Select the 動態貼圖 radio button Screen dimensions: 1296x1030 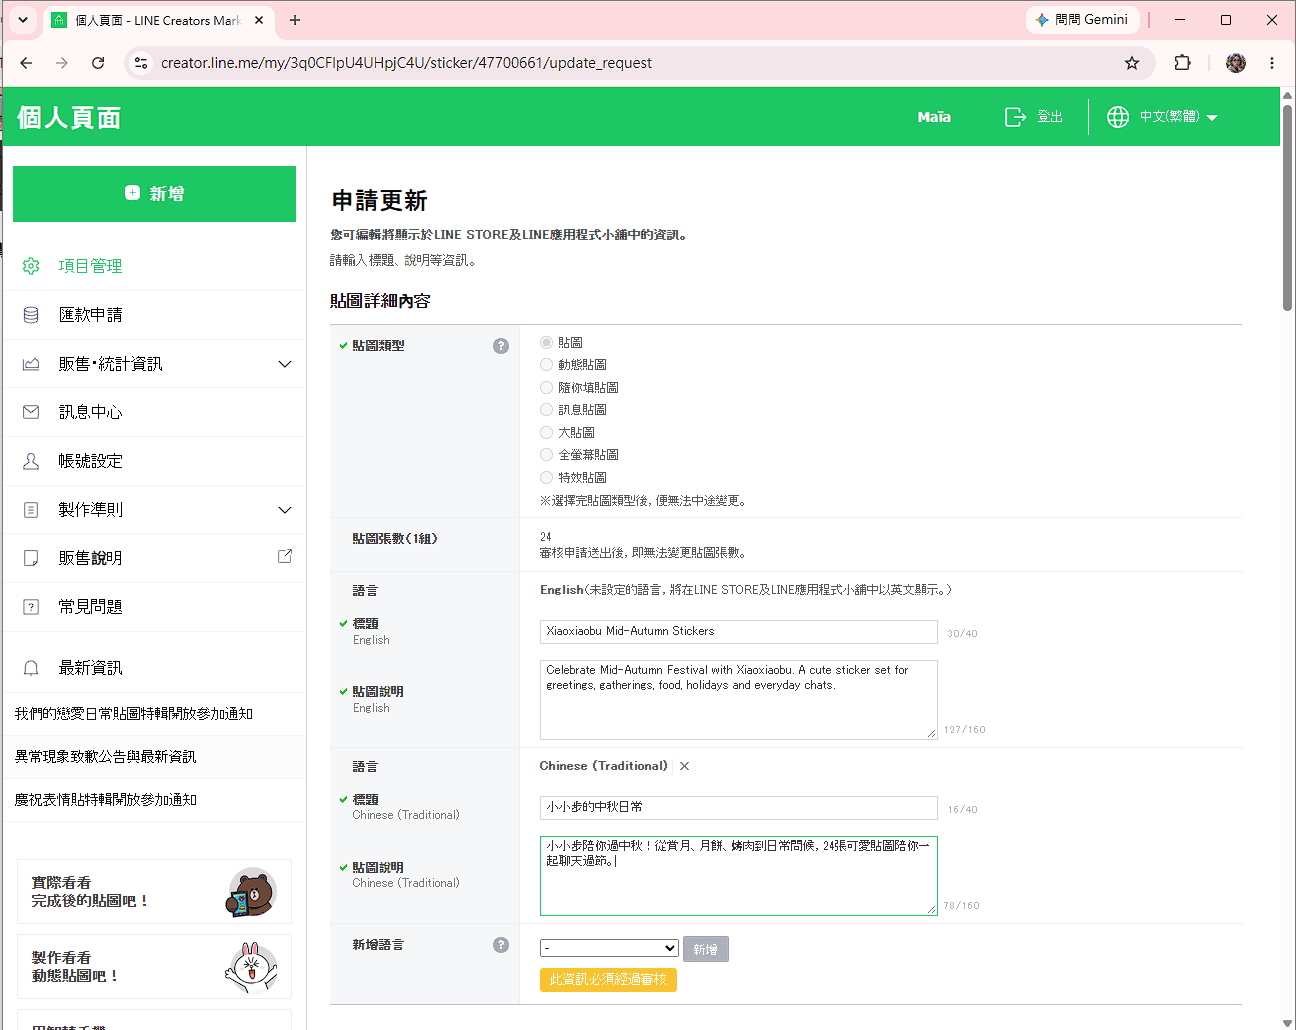(546, 365)
